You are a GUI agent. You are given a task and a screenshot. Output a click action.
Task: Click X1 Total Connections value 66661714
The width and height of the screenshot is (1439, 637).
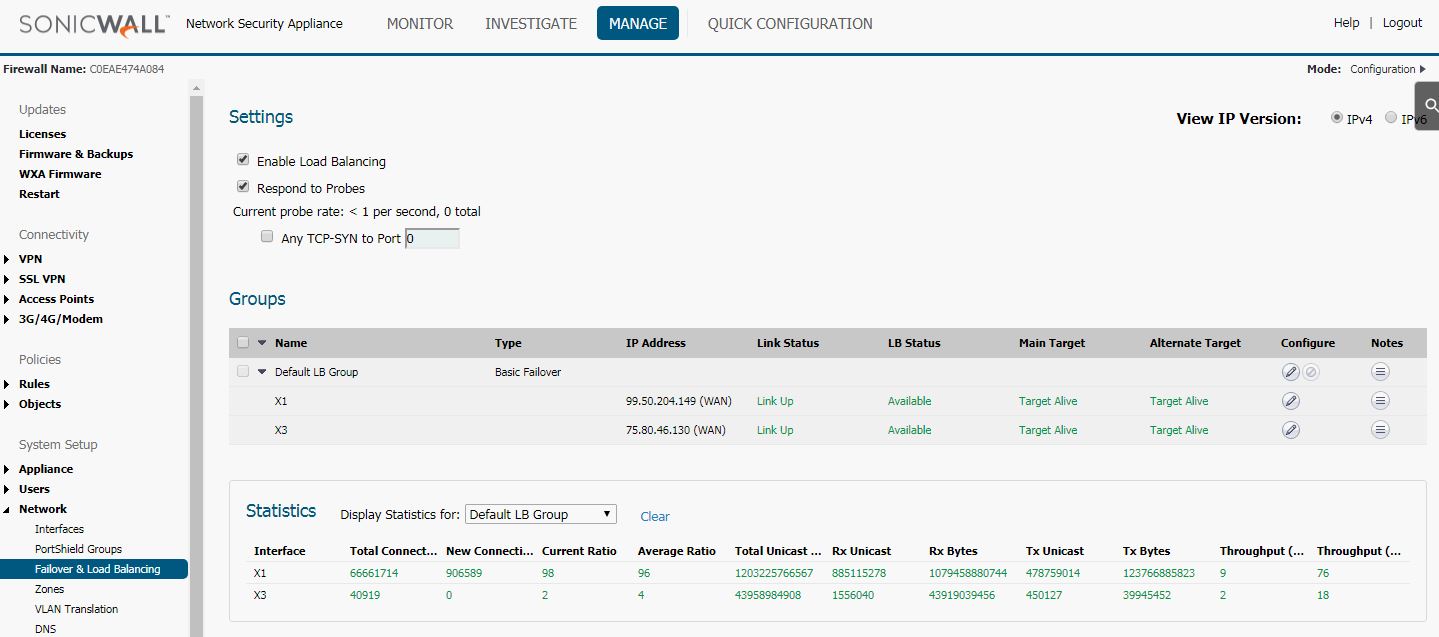tap(375, 573)
